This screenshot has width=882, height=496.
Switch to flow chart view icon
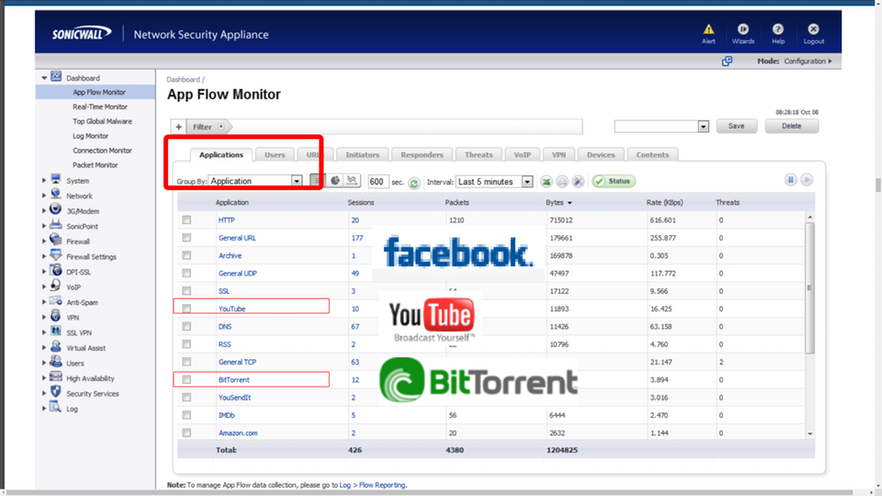(x=352, y=181)
